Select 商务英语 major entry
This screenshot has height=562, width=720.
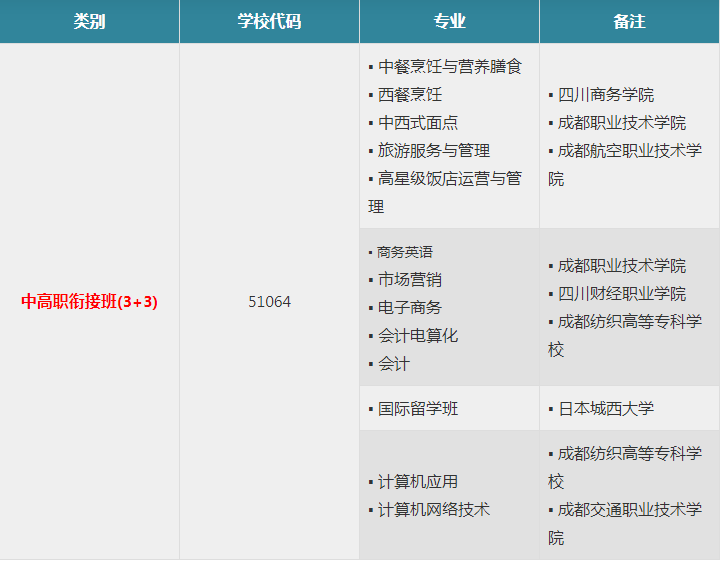pyautogui.click(x=405, y=252)
